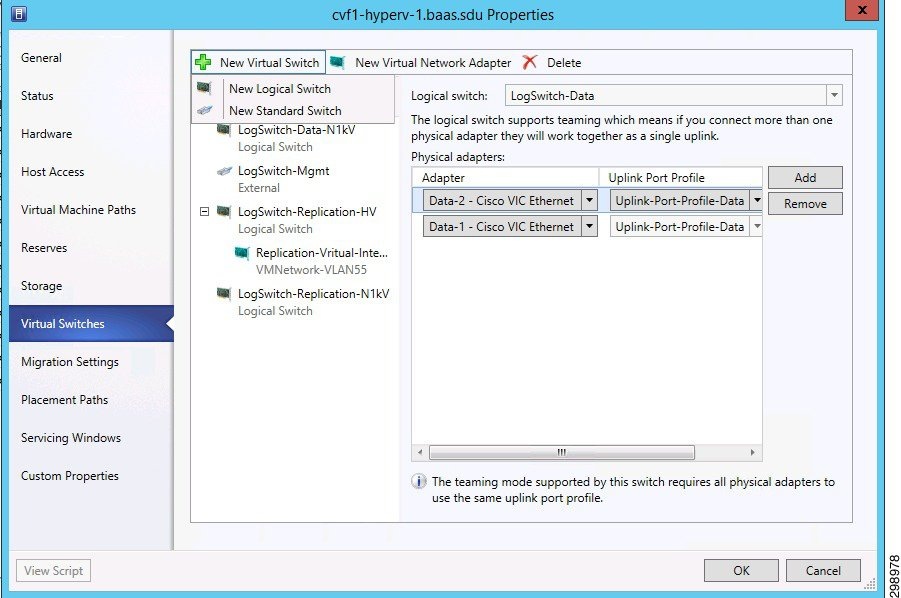901x598 pixels.
Task: Open the Status properties page
Action: pyautogui.click(x=37, y=96)
